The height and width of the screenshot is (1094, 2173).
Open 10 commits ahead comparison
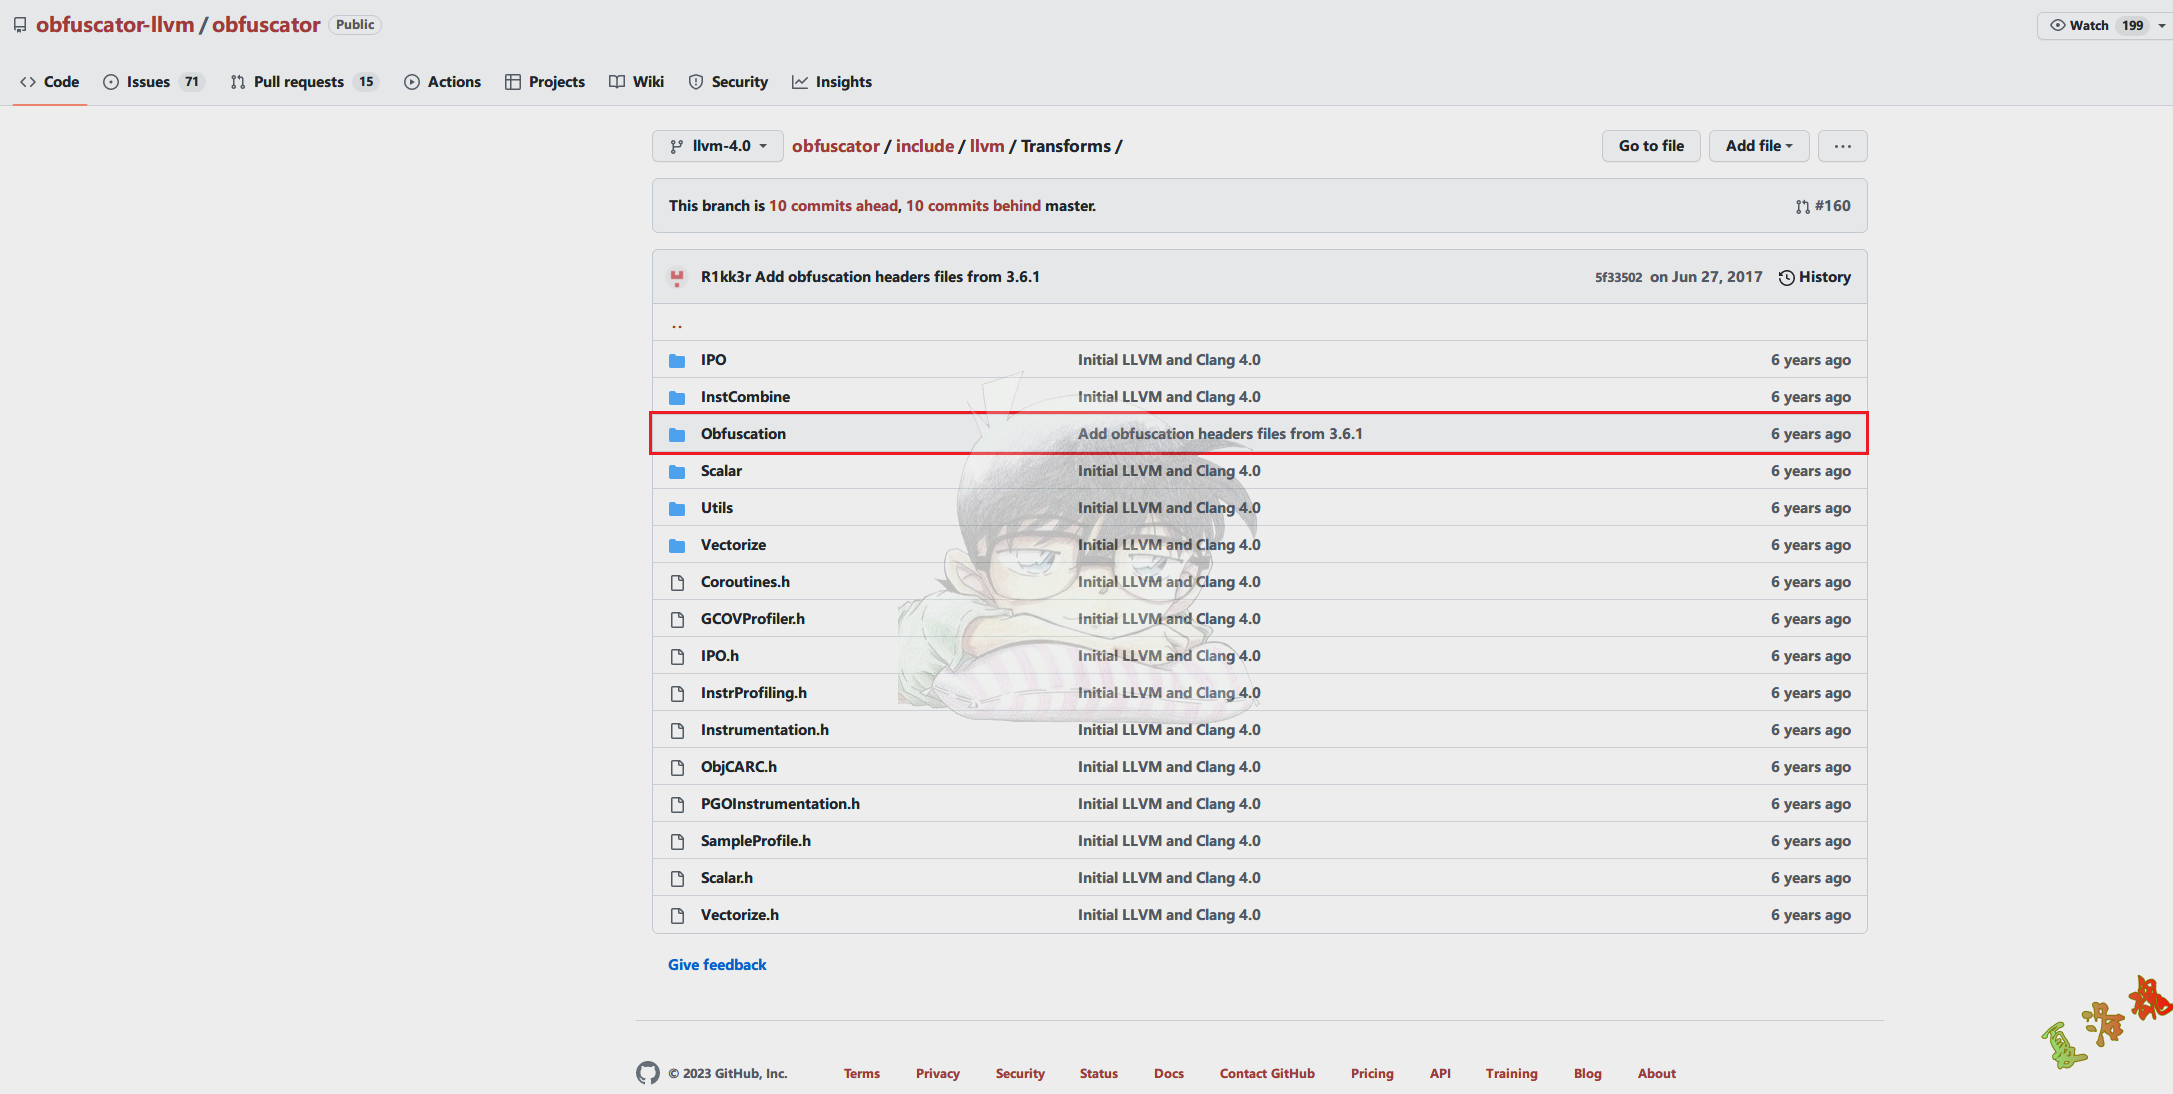click(x=833, y=206)
